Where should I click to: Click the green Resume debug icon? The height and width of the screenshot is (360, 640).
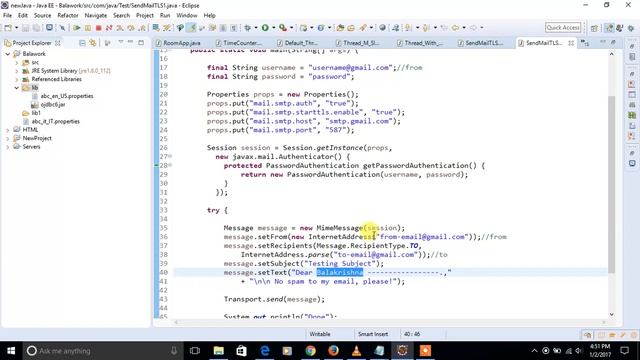[x=76, y=28]
